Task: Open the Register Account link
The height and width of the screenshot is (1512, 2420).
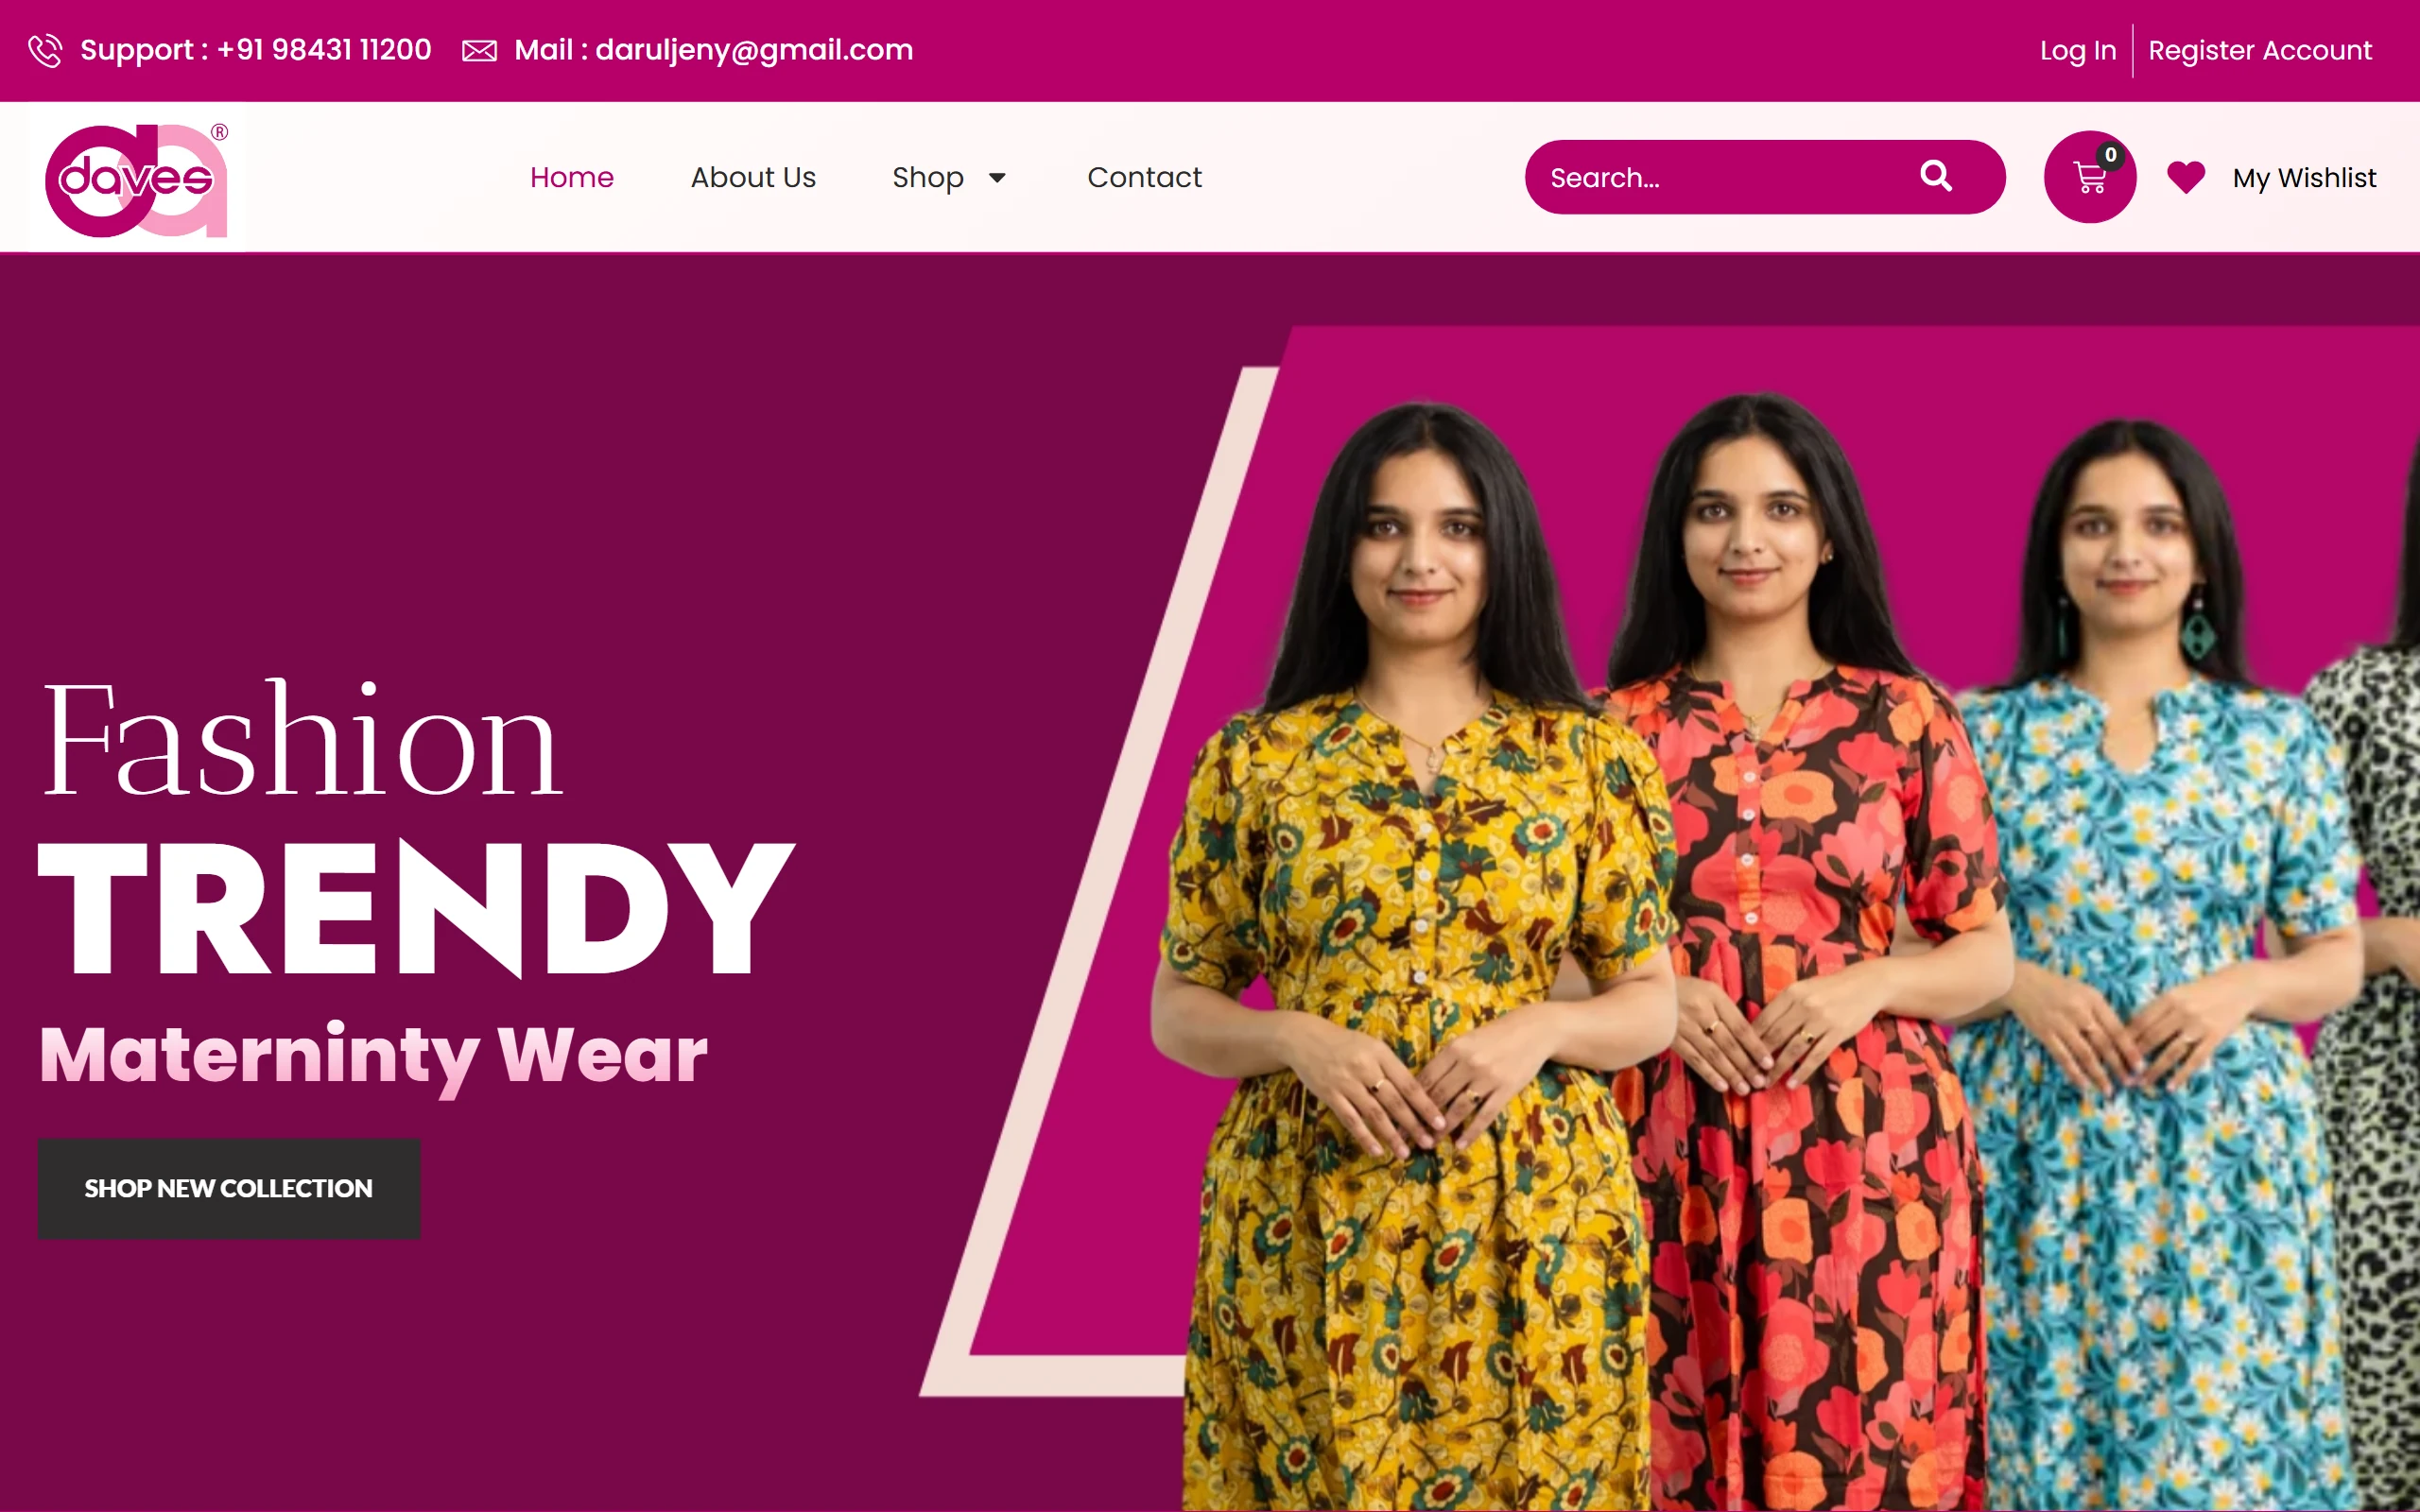Action: (x=2260, y=50)
